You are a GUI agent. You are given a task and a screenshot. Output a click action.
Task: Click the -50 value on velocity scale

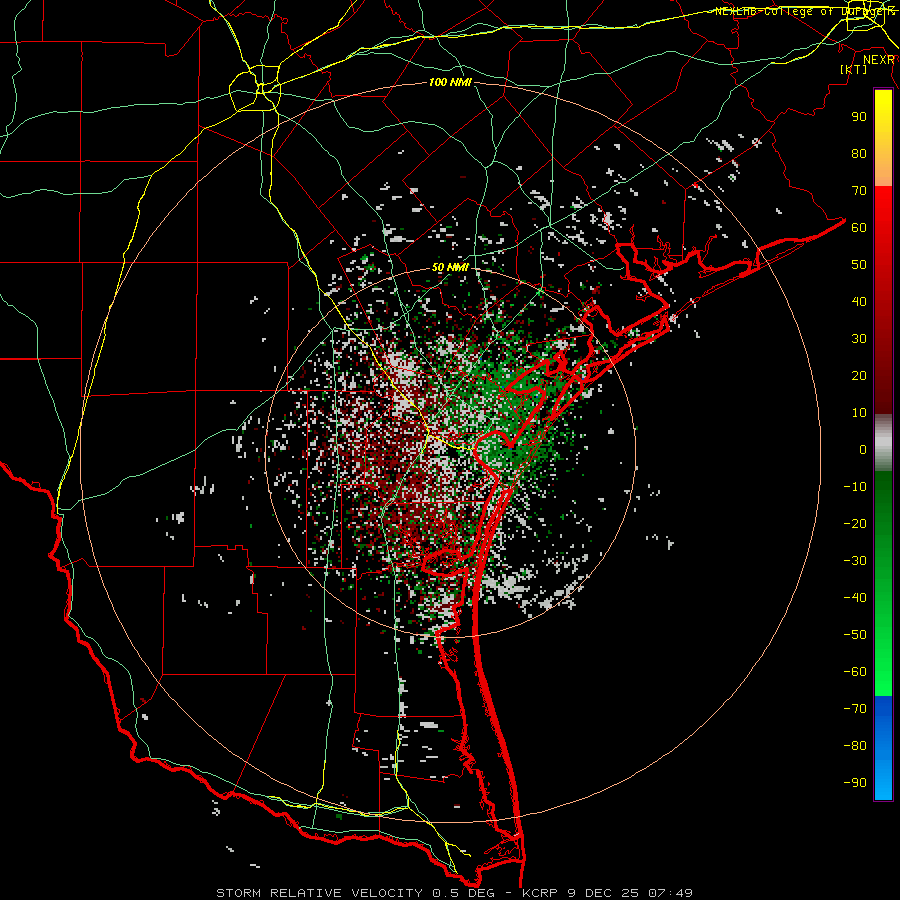pos(855,635)
